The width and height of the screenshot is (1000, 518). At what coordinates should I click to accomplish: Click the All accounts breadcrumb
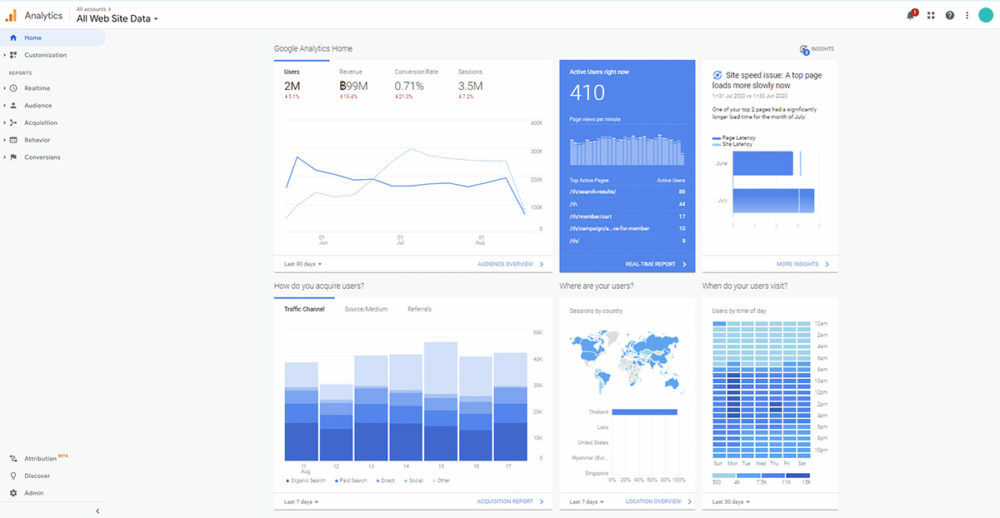tap(93, 9)
